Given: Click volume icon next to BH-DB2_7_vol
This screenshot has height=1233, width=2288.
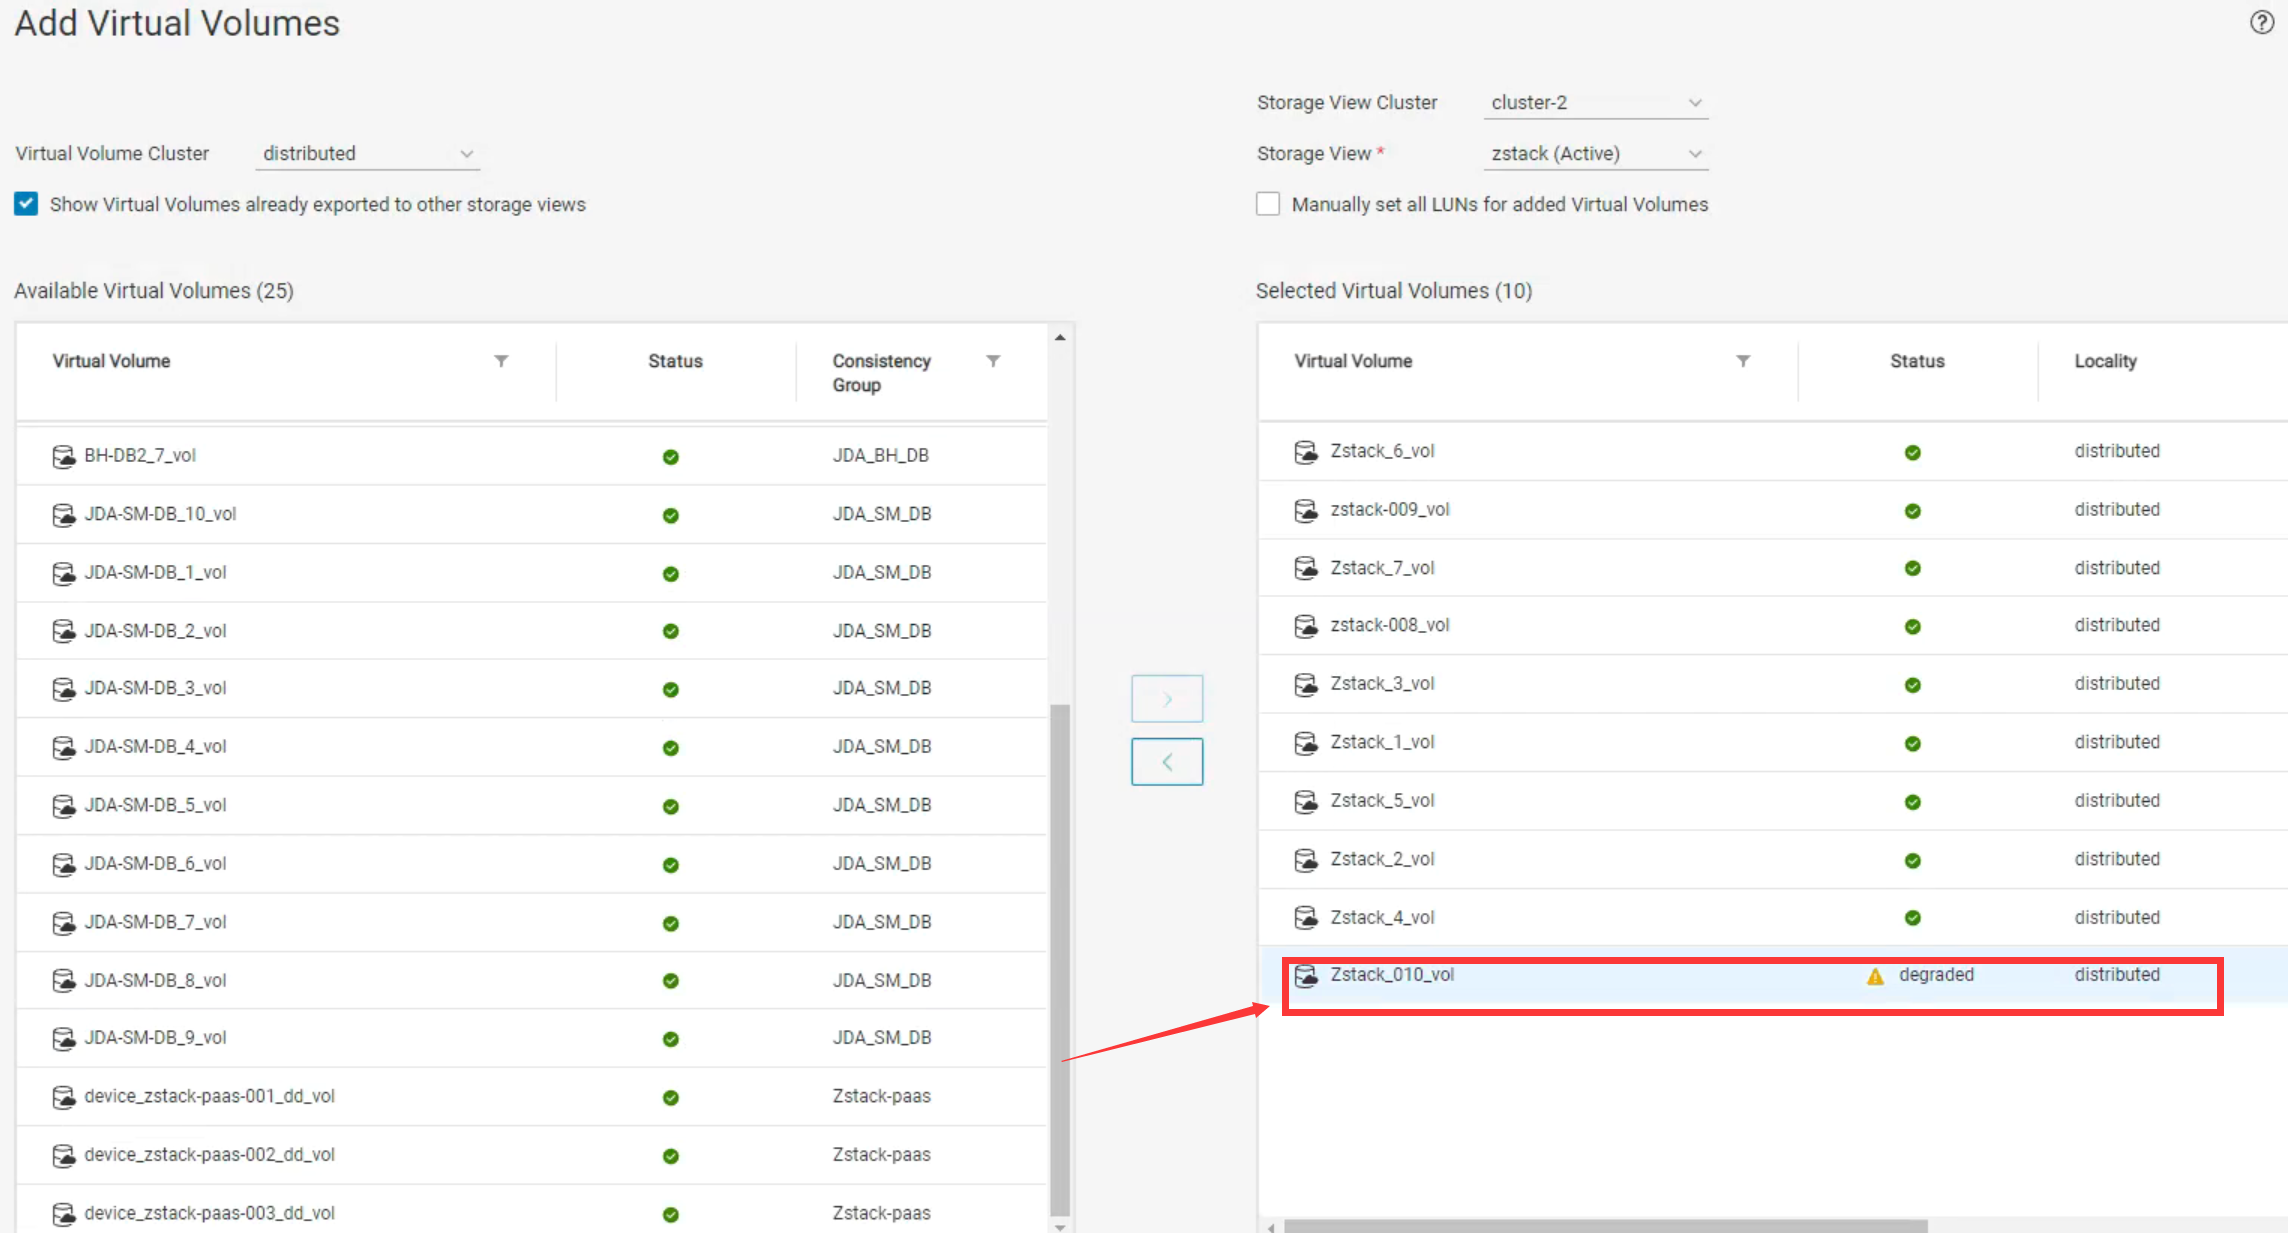Looking at the screenshot, I should coord(64,456).
